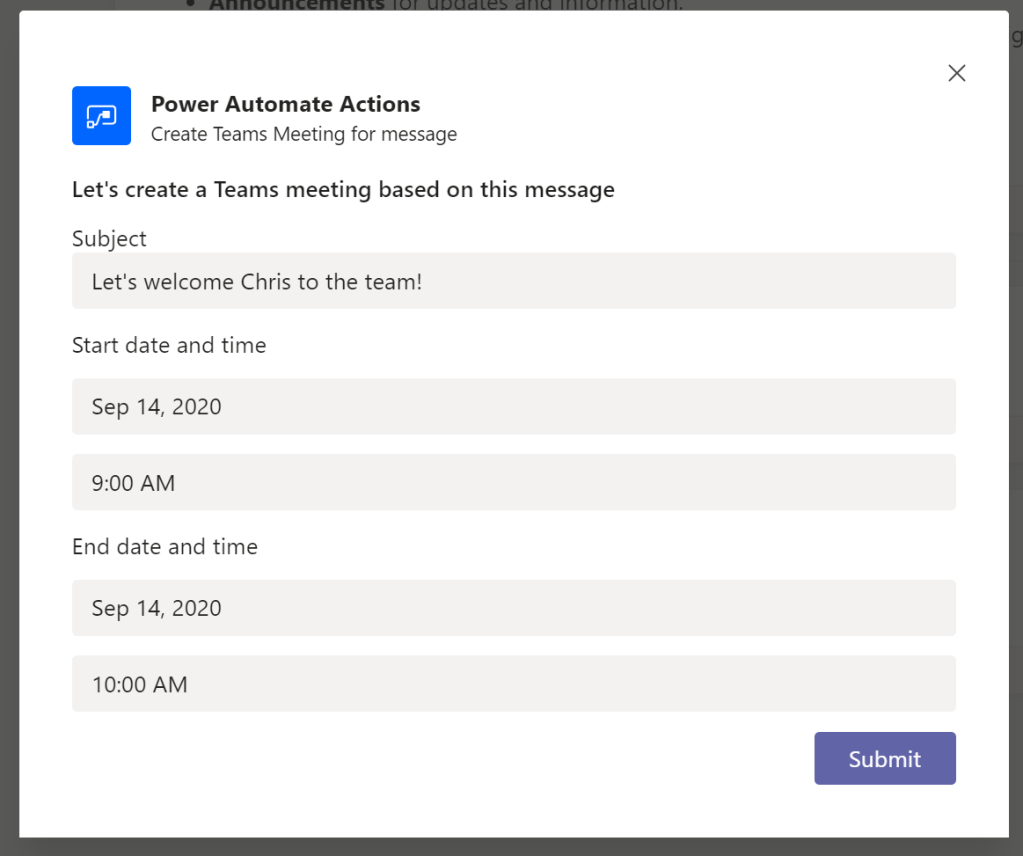Click the "End date and time" label
1023x856 pixels.
tap(165, 547)
